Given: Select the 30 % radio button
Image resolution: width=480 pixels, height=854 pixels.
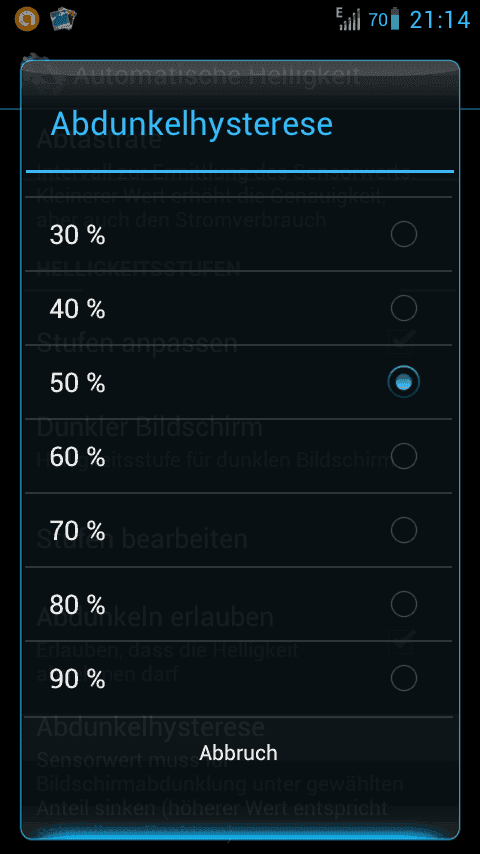Looking at the screenshot, I should coord(404,234).
